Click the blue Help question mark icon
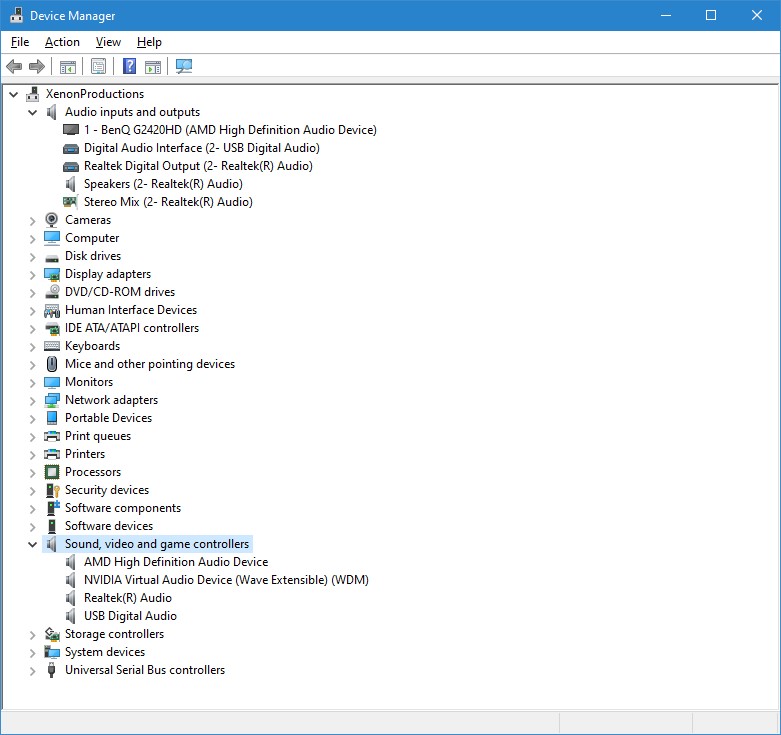 pos(129,67)
